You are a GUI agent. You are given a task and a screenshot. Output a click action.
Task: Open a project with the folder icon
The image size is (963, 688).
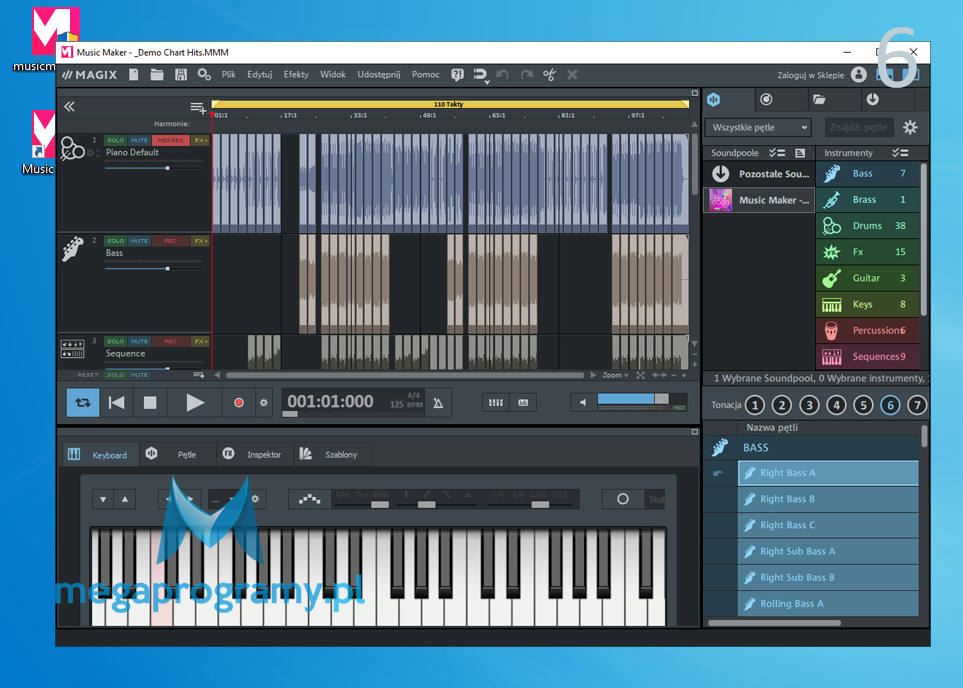tap(157, 74)
